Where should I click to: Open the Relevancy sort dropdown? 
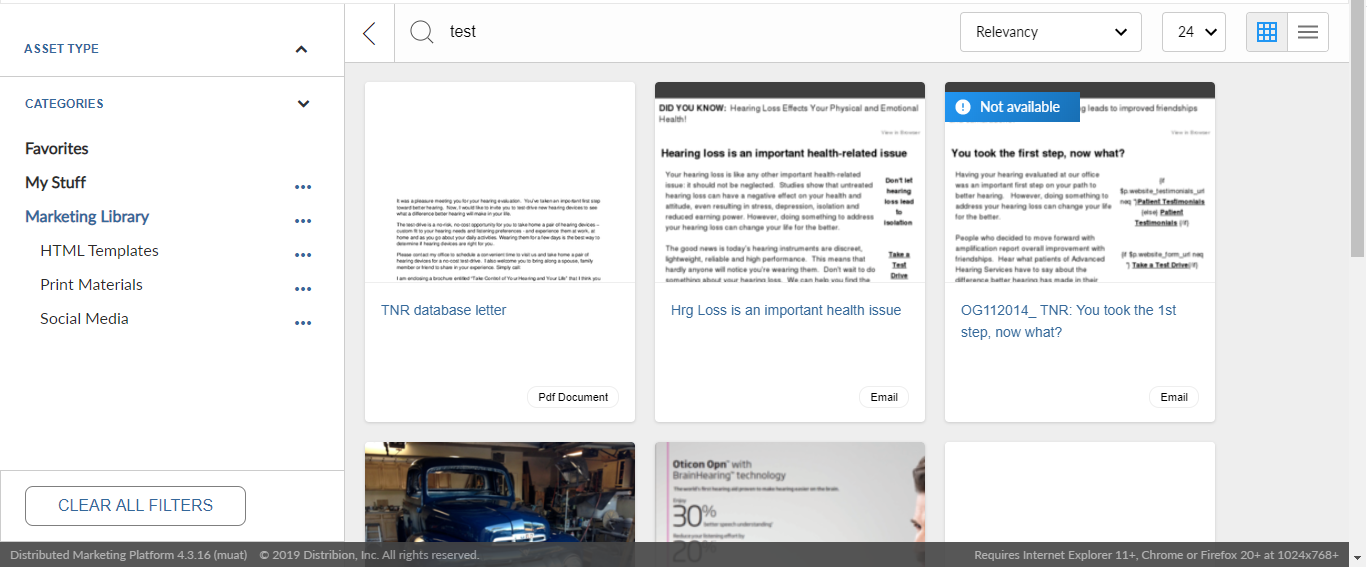[1051, 32]
